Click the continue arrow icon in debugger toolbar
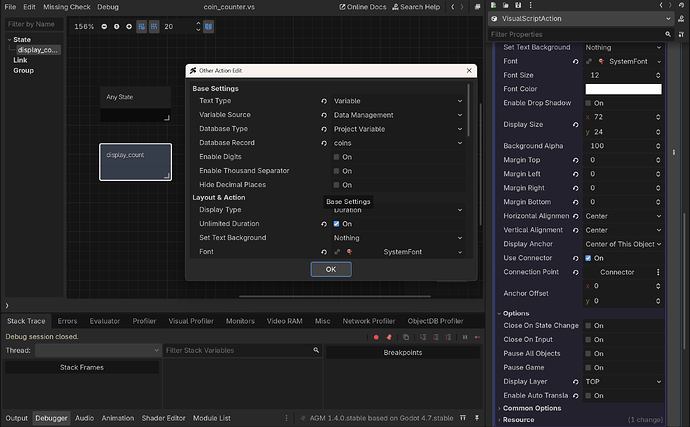690x427 pixels. click(x=477, y=337)
